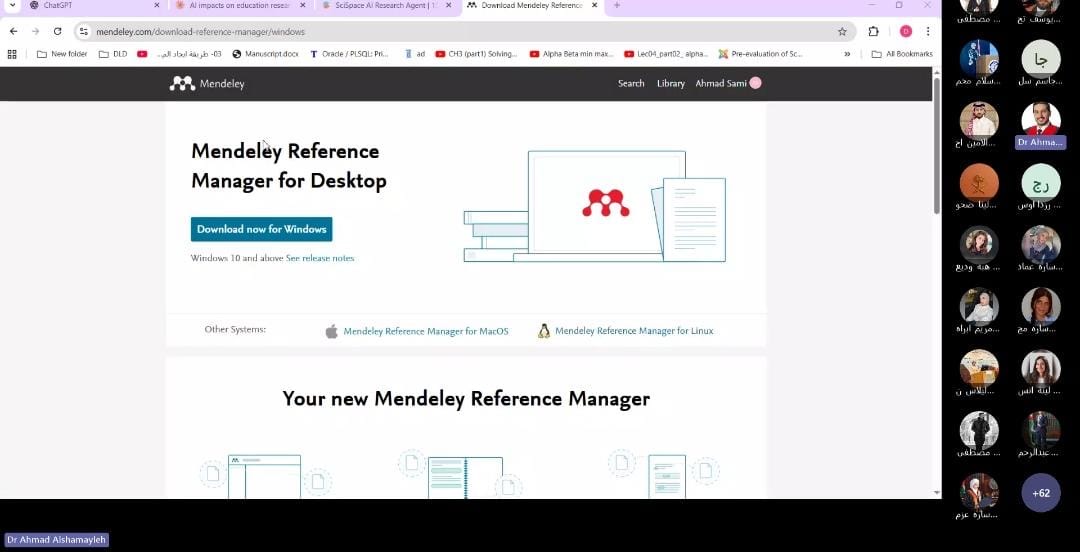
Task: Open the Mendeley Reference Manager for MacOS link
Action: pyautogui.click(x=425, y=331)
